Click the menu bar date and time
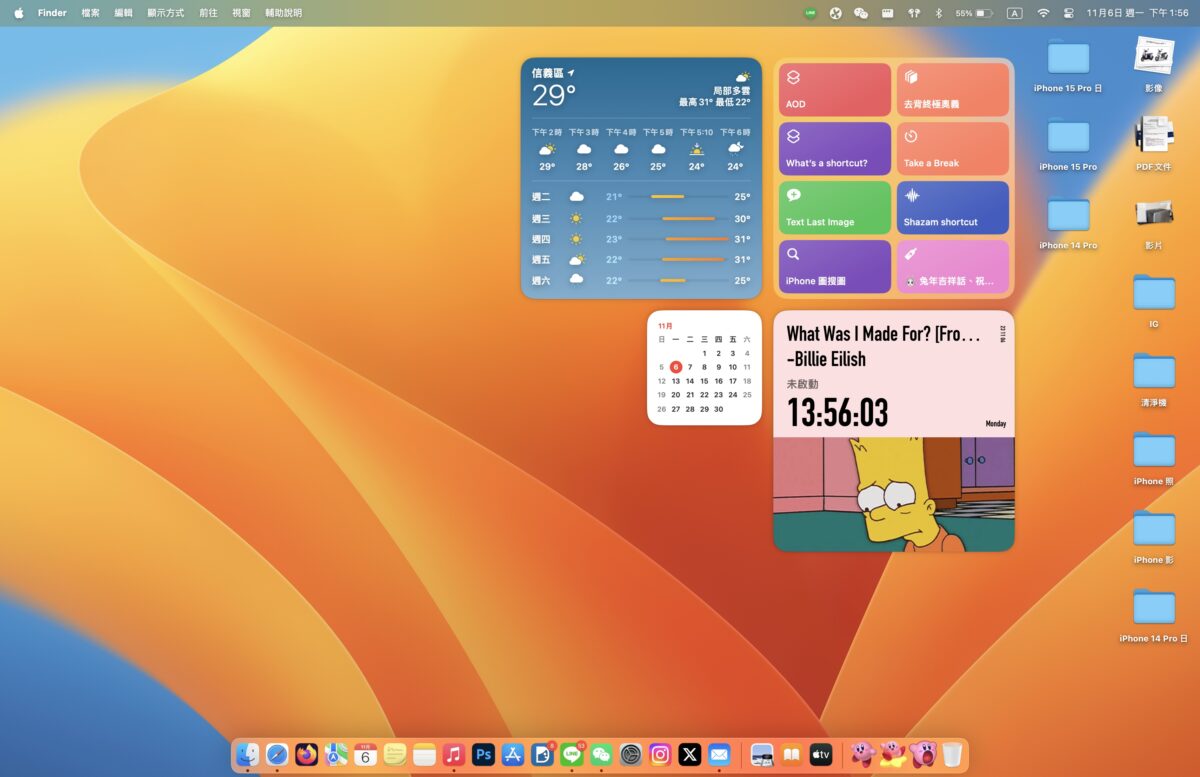The height and width of the screenshot is (777, 1200). click(x=1138, y=13)
